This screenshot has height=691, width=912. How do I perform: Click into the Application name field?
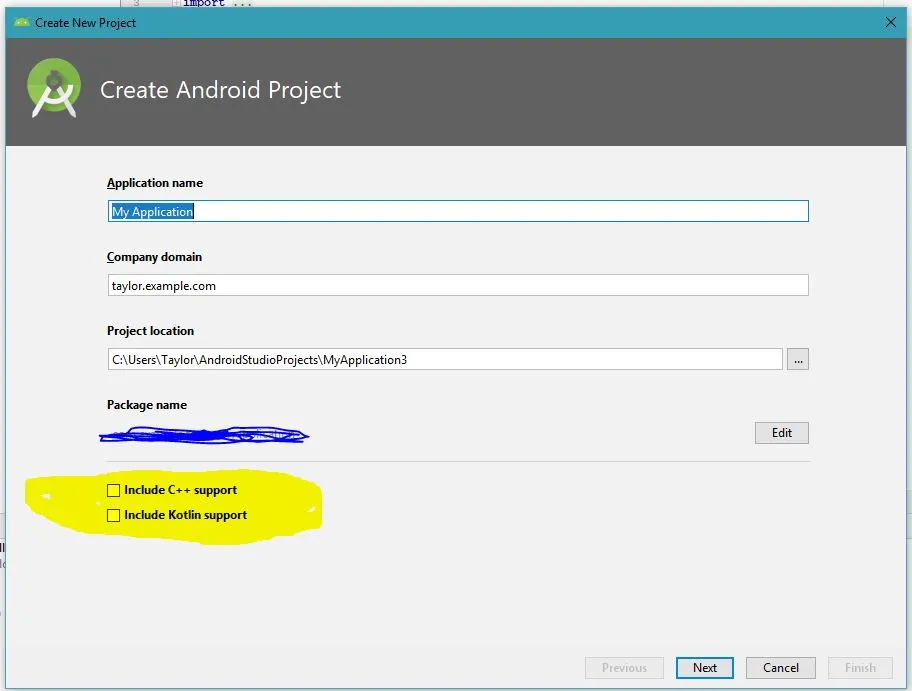(458, 211)
